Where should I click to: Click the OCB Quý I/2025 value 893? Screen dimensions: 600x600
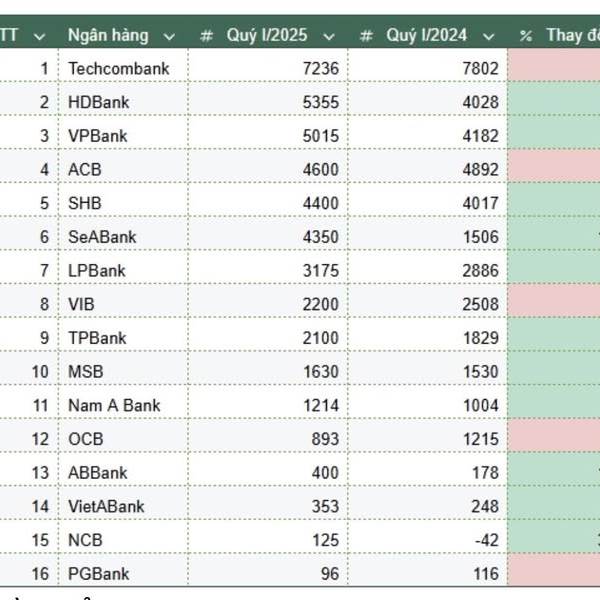pos(325,439)
